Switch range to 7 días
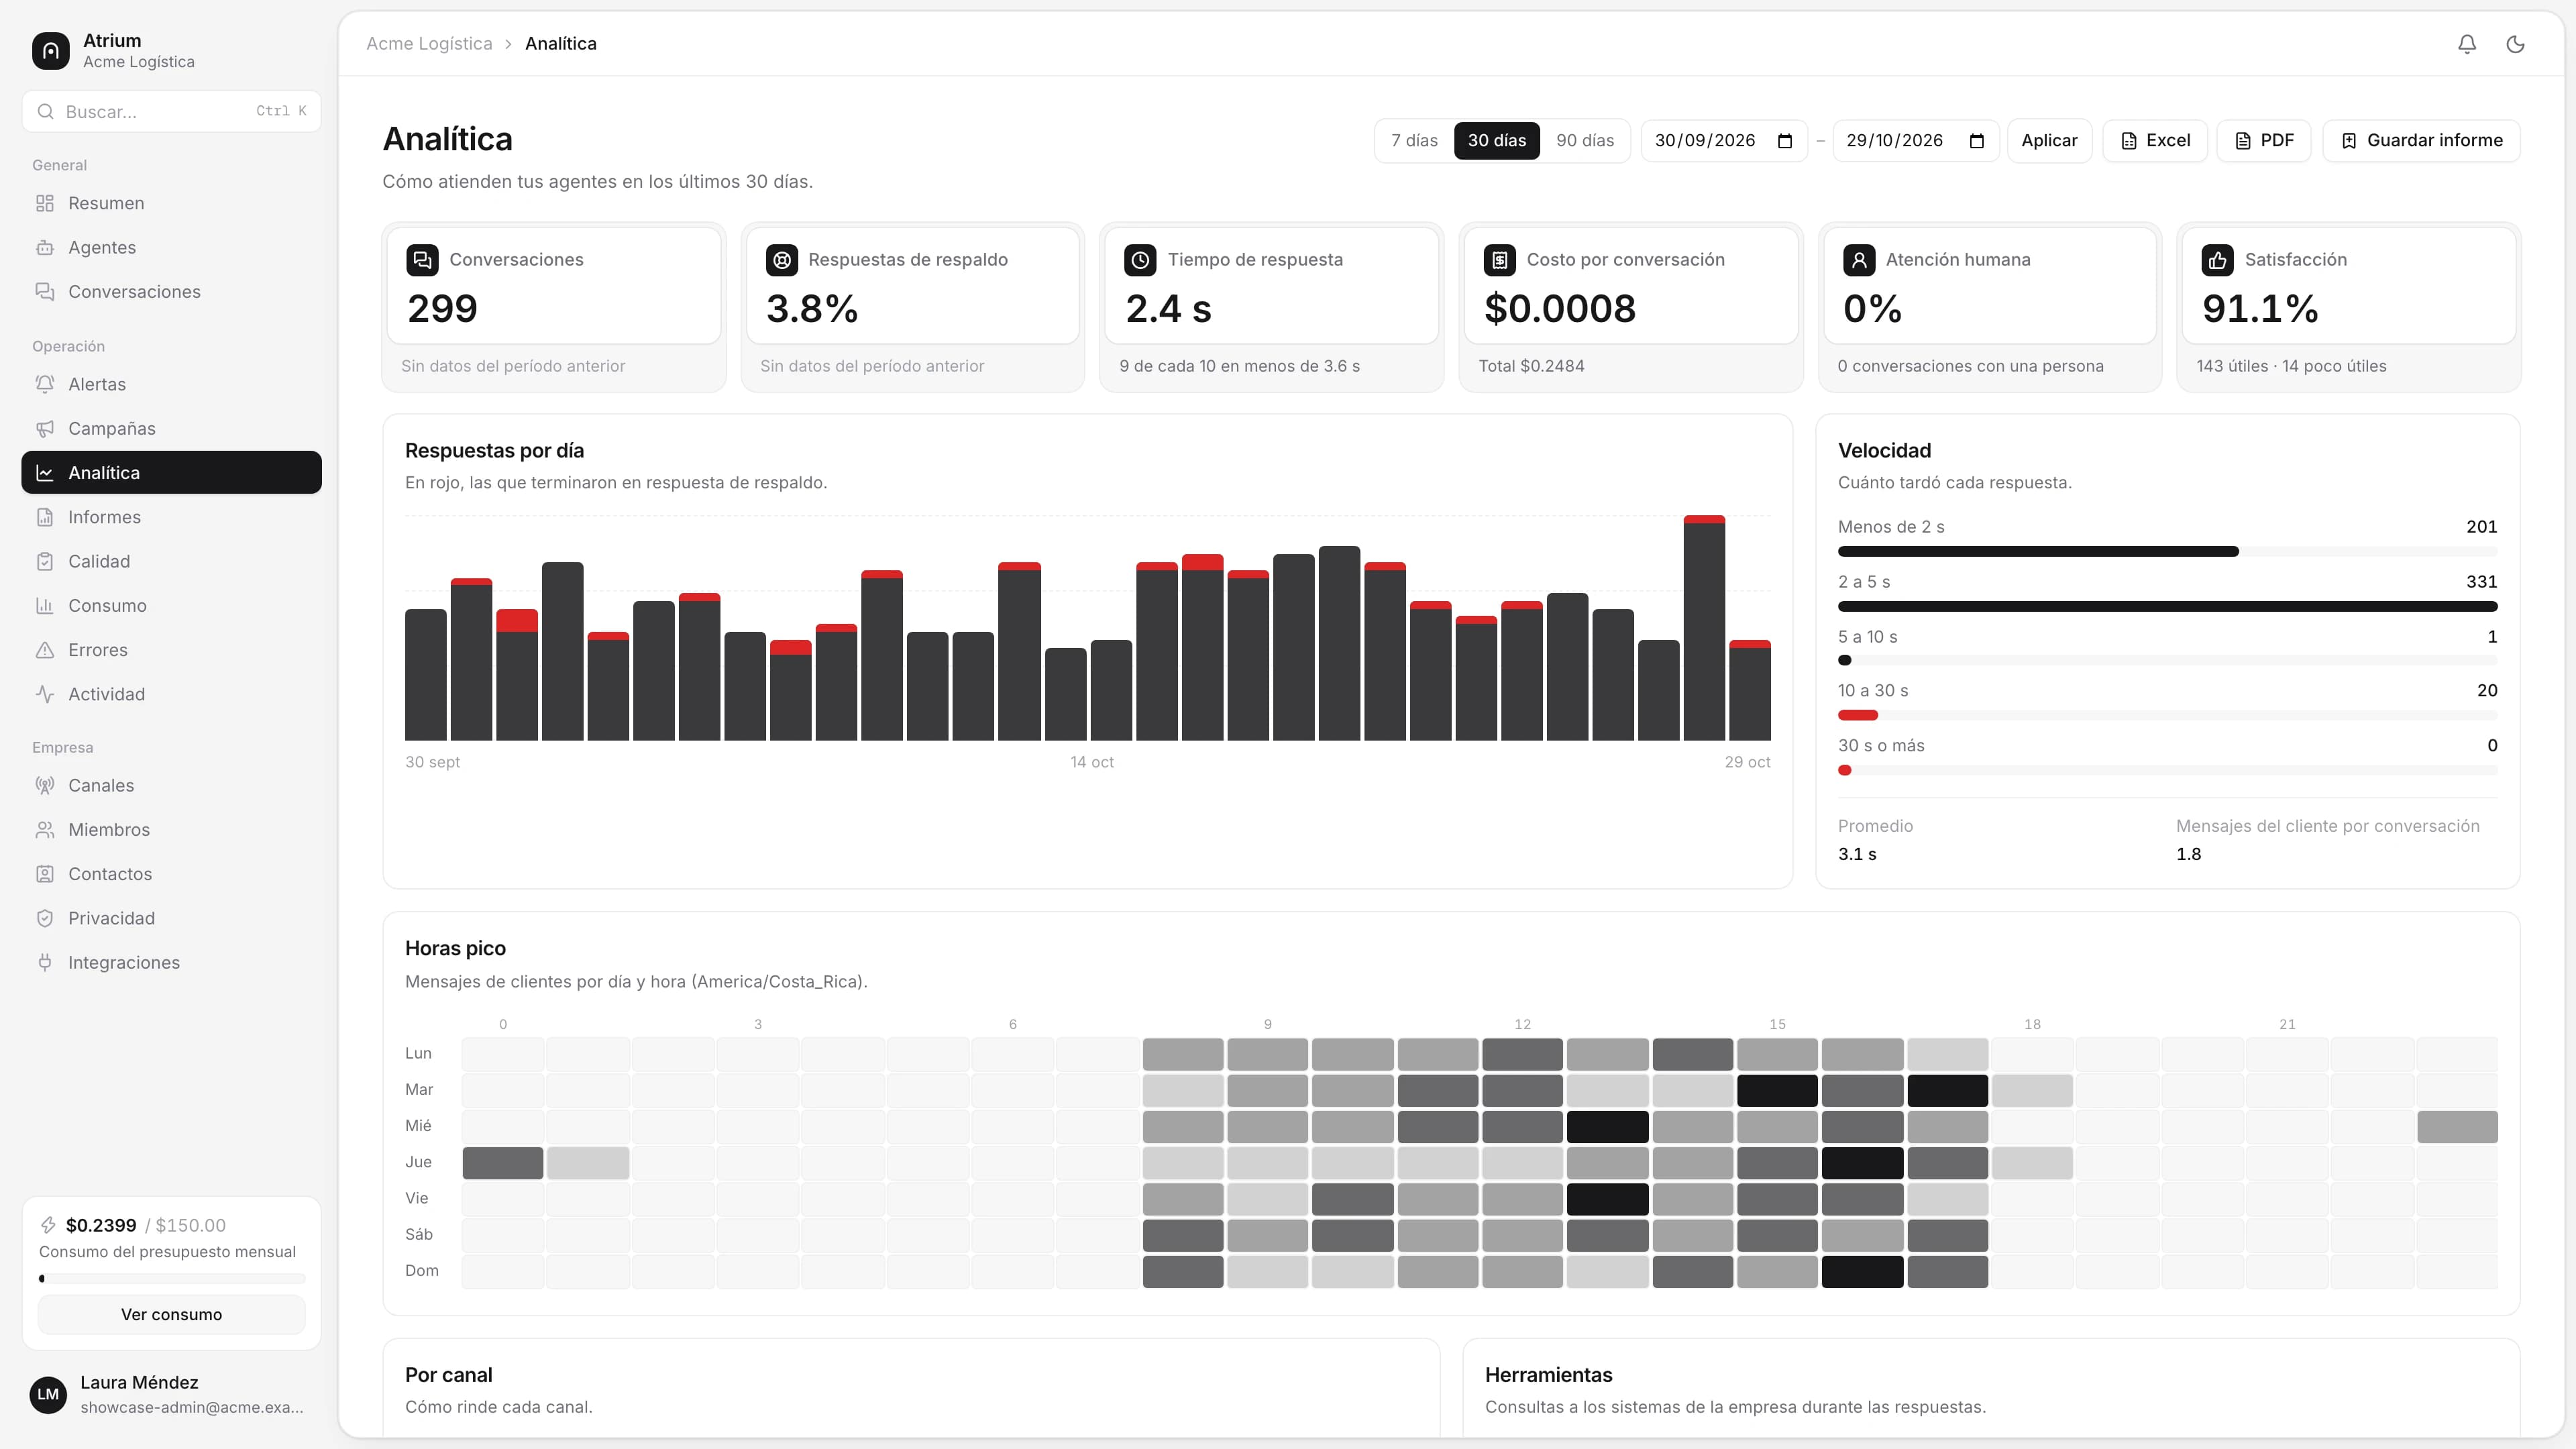This screenshot has height=1449, width=2576. click(x=1414, y=140)
